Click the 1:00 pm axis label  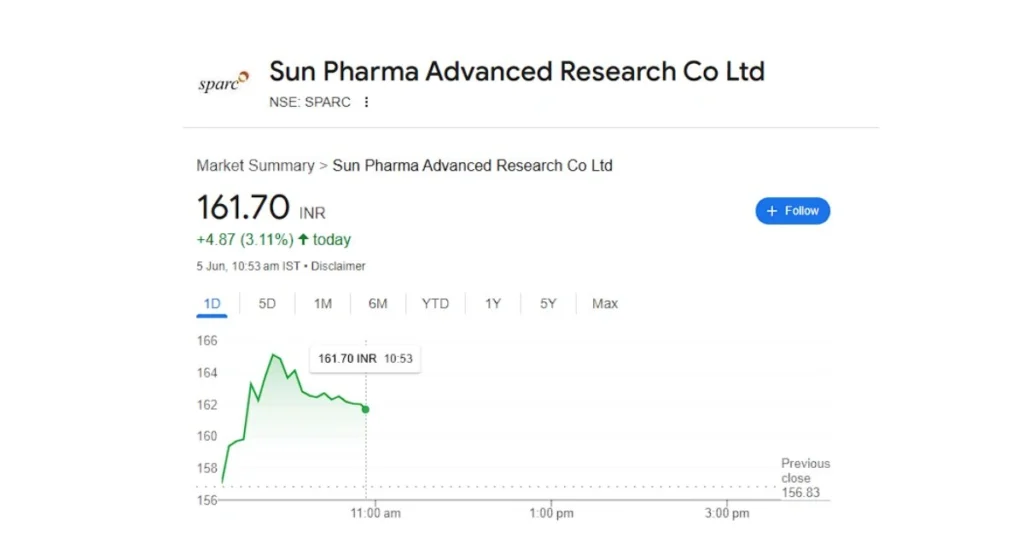click(551, 513)
